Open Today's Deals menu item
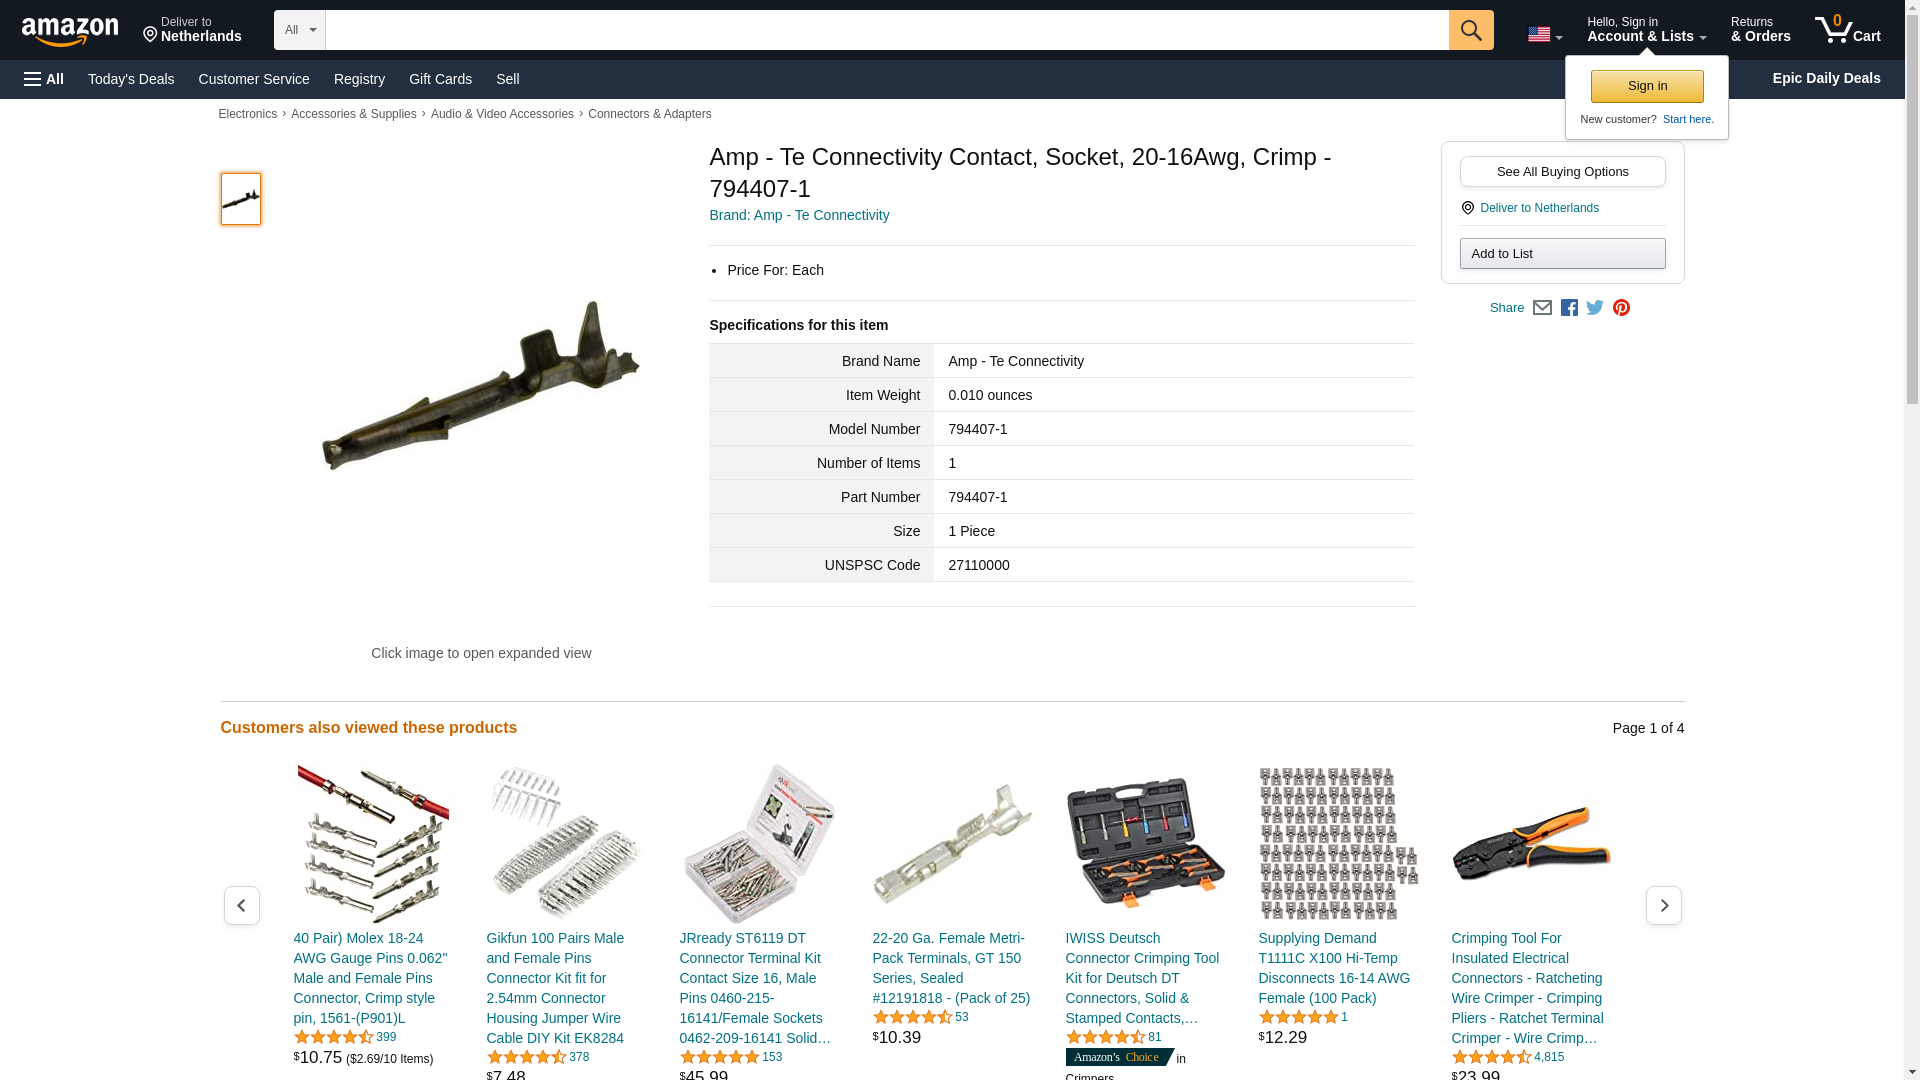The height and width of the screenshot is (1080, 1920). 131,79
